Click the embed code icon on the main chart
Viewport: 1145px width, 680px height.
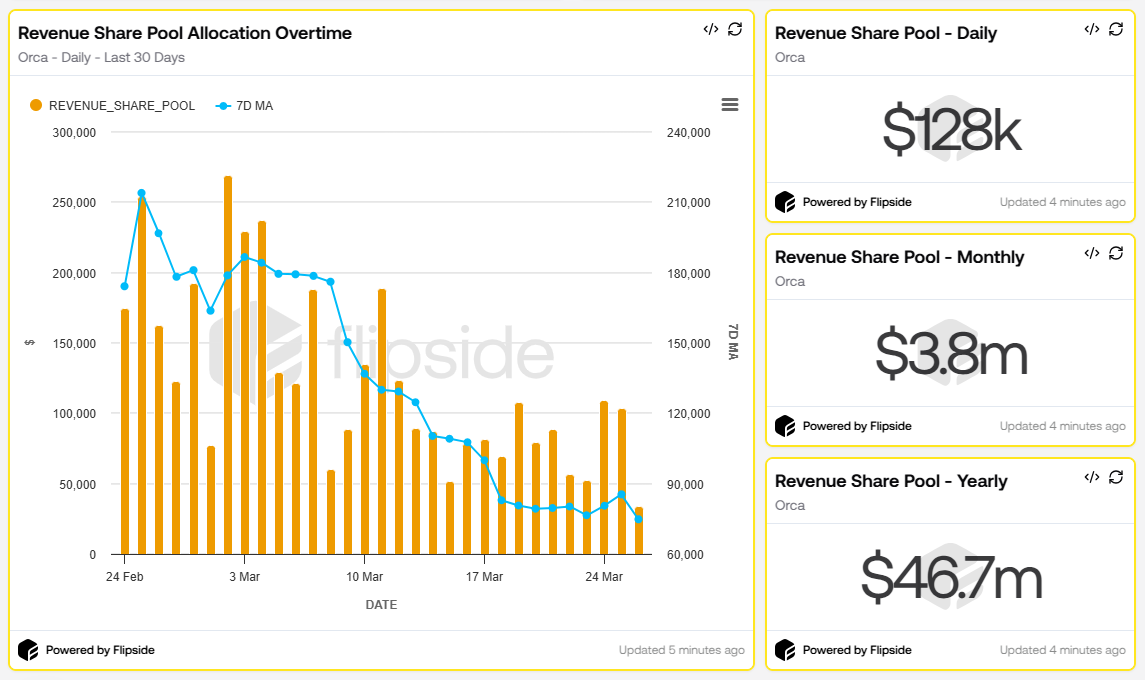[710, 30]
